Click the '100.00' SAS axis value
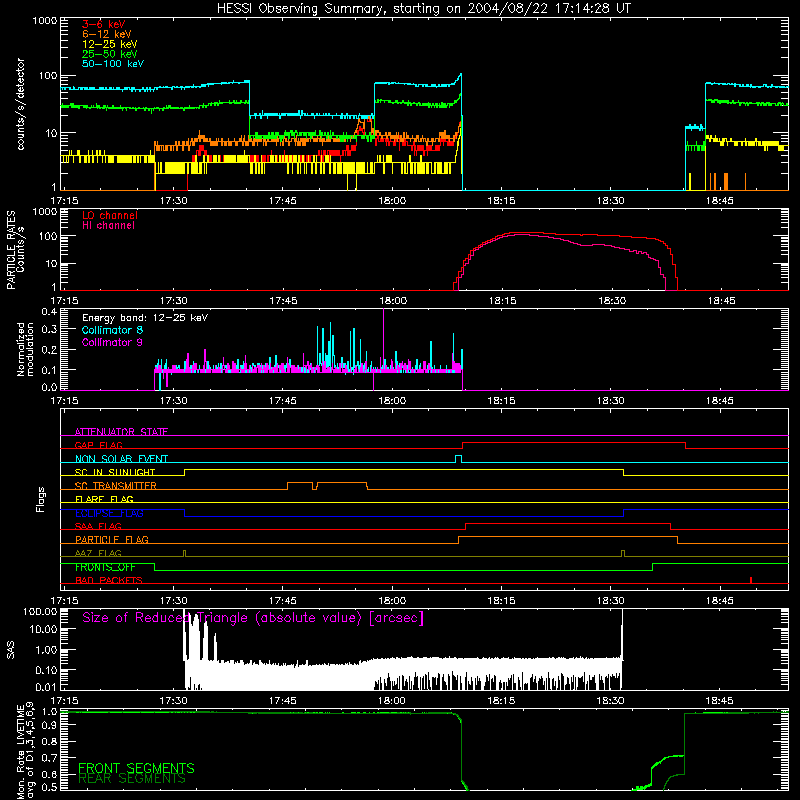 pyautogui.click(x=40, y=612)
